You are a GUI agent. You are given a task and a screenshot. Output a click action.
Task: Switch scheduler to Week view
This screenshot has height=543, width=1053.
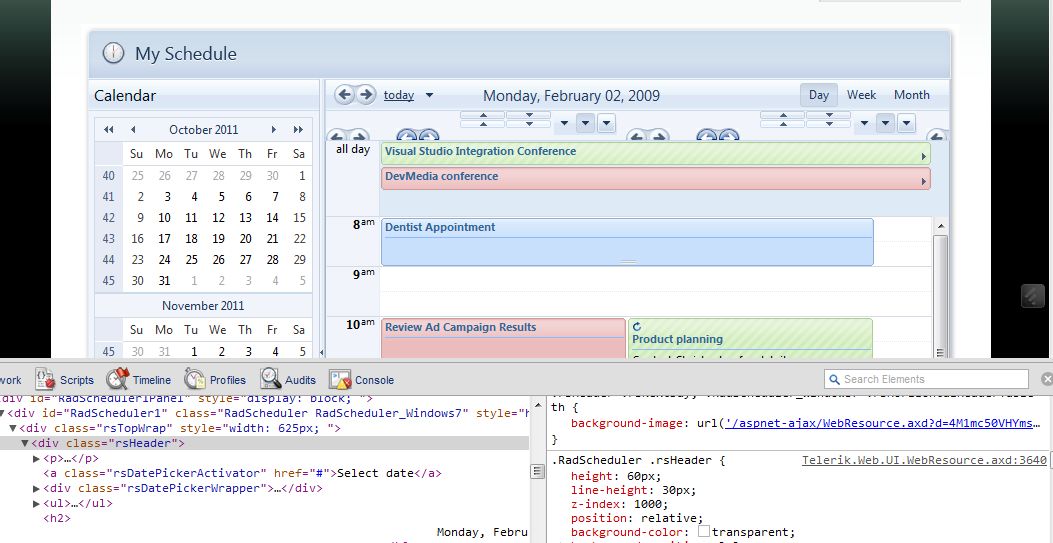point(861,95)
